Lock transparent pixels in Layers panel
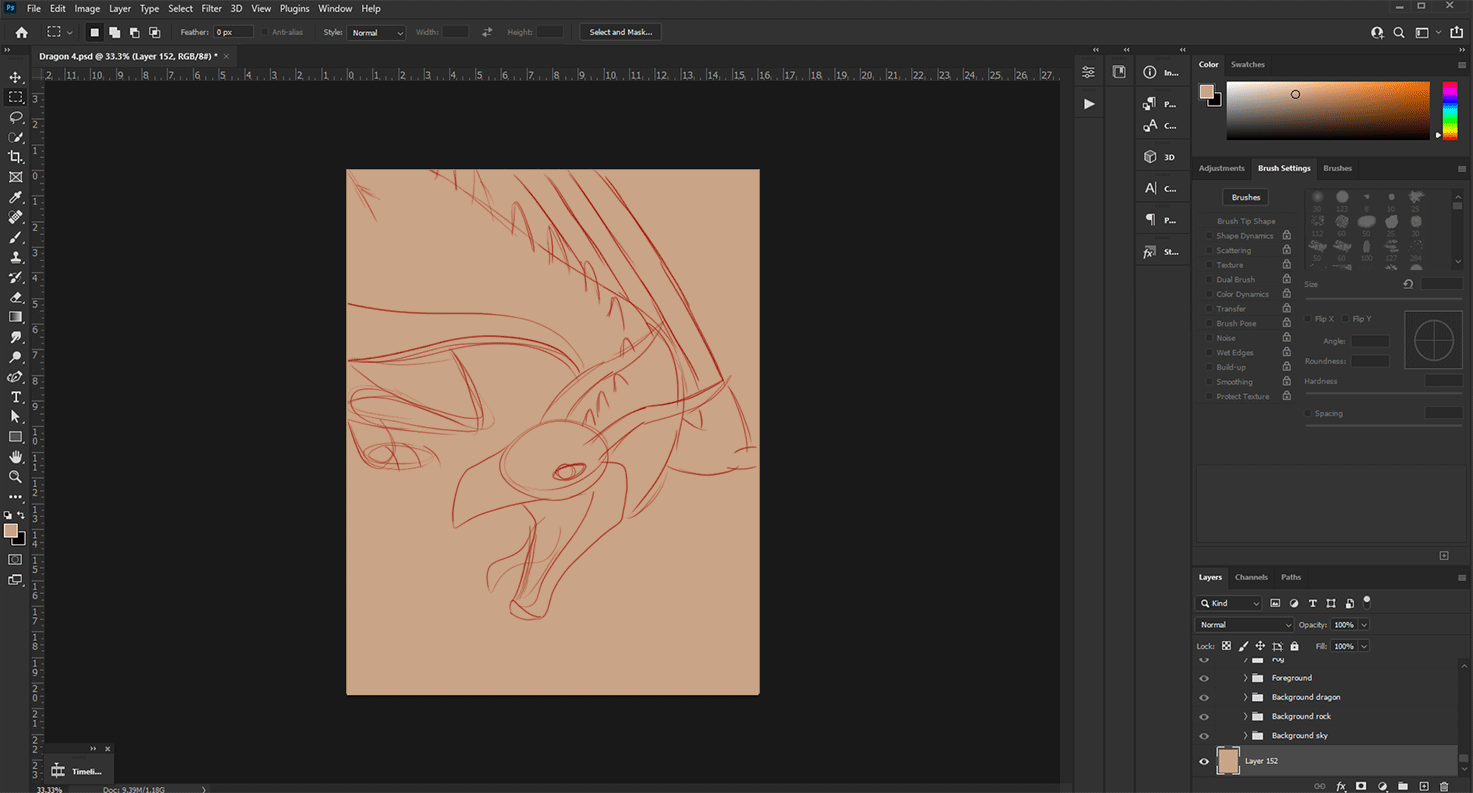Viewport: 1473px width, 793px height. [1226, 646]
